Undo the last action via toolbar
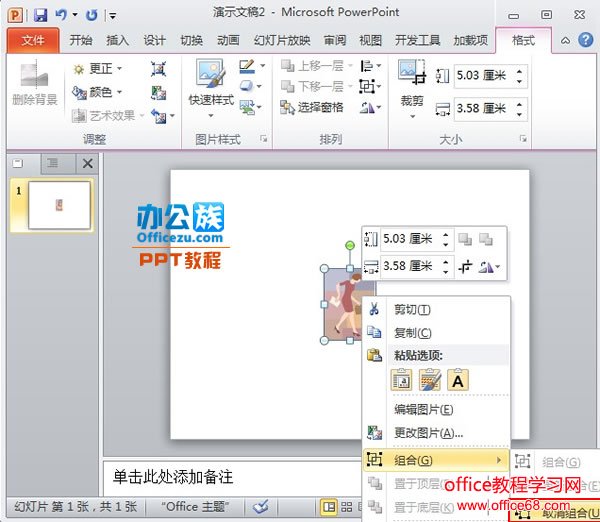Image resolution: width=600 pixels, height=522 pixels. point(60,15)
